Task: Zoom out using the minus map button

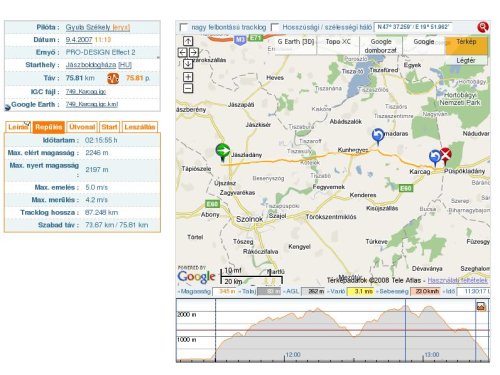Action: [x=188, y=88]
